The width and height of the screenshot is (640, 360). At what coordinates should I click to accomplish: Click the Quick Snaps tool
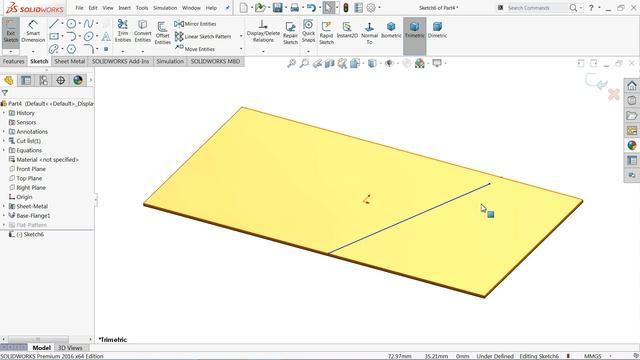coord(308,31)
